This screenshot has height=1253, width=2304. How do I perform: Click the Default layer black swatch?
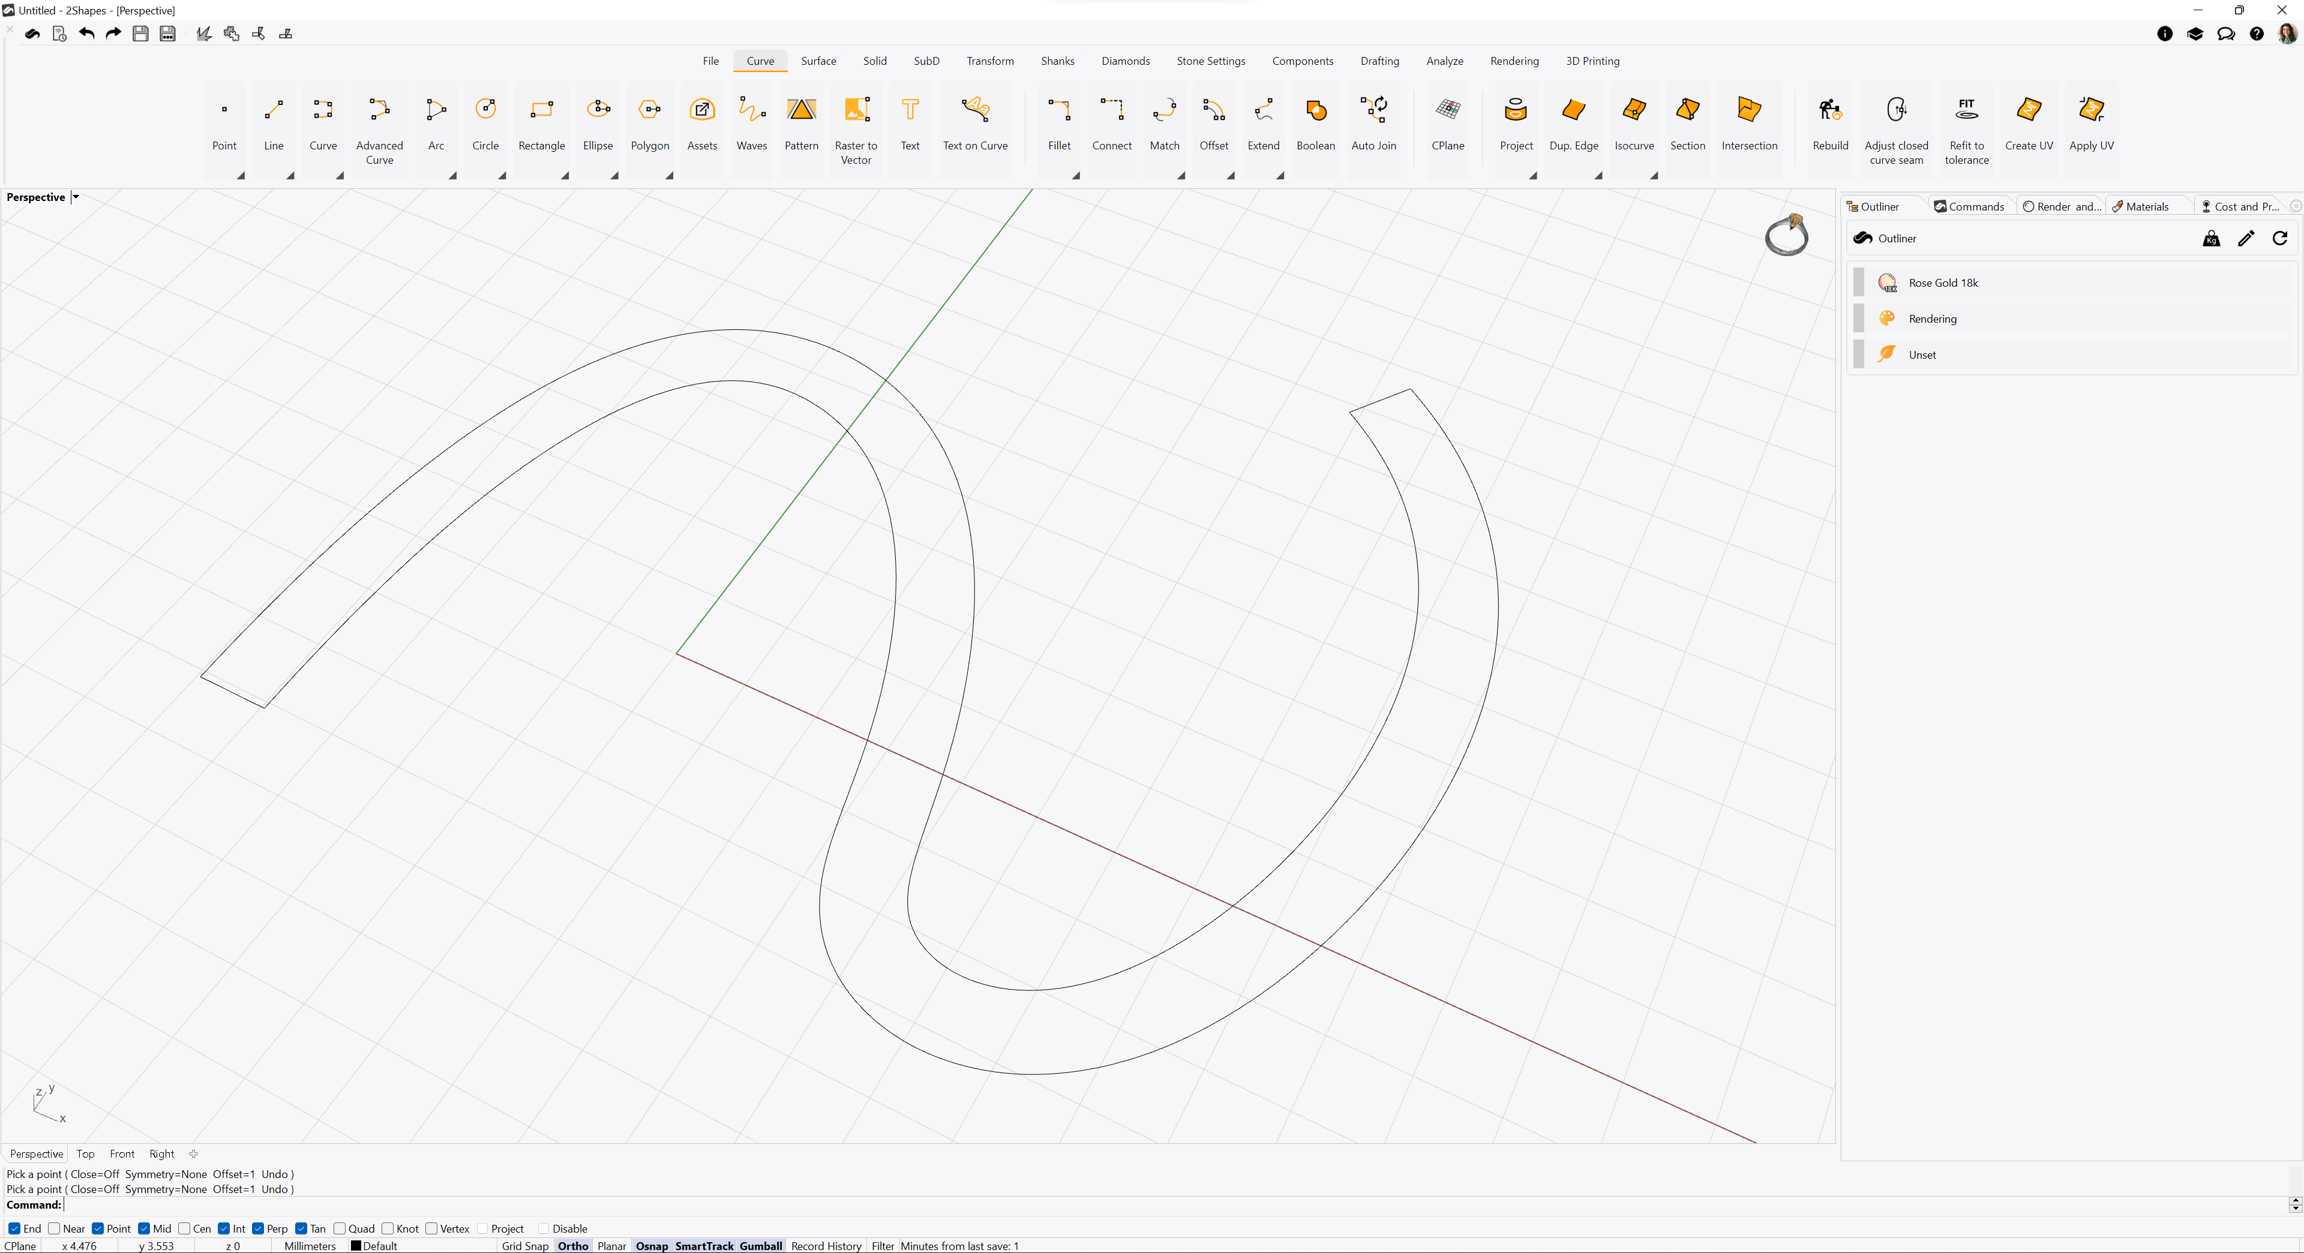[x=356, y=1246]
